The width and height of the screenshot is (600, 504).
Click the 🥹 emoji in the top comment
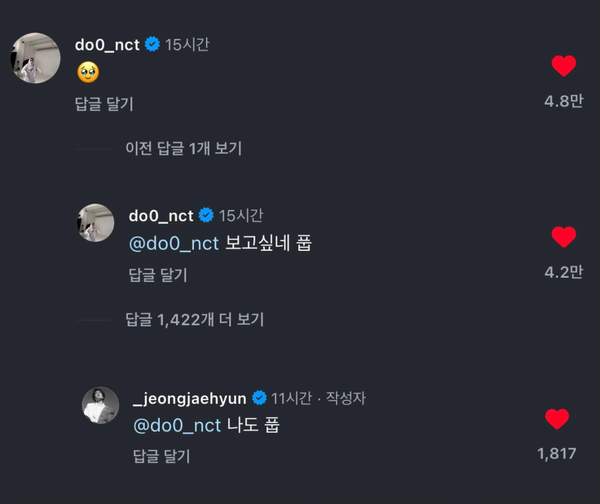86,71
